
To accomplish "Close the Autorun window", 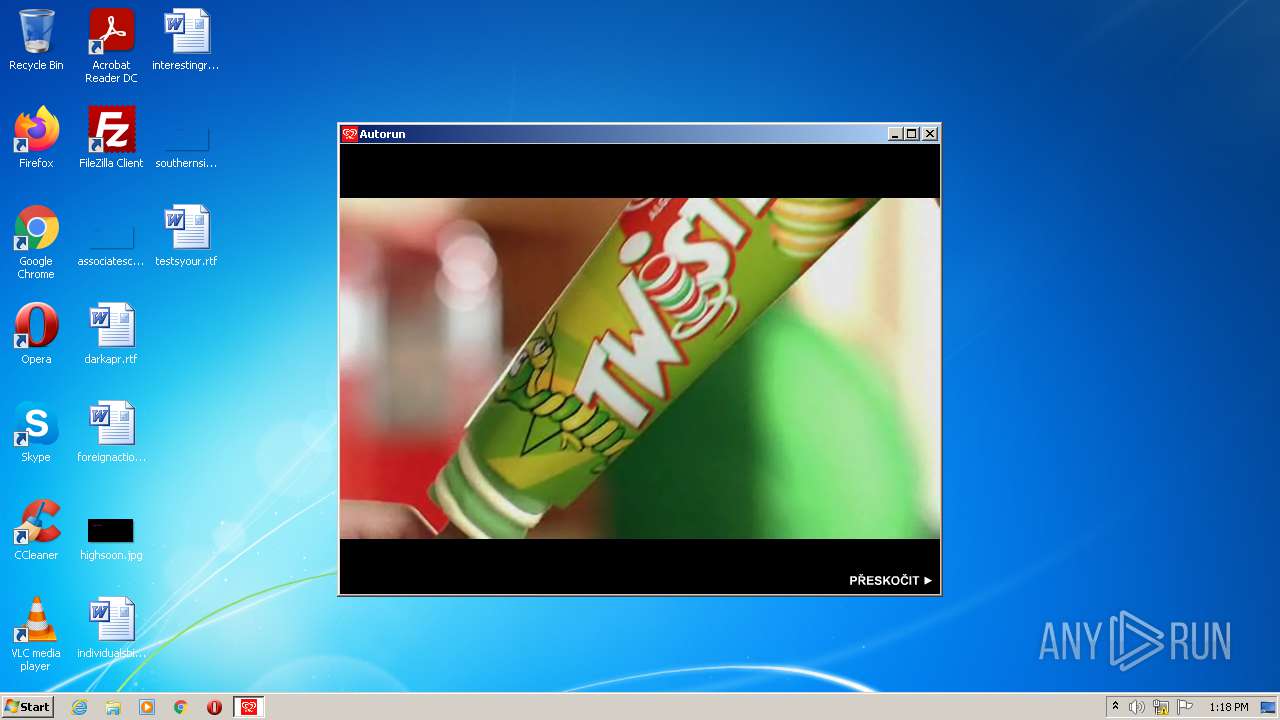I will coord(930,134).
